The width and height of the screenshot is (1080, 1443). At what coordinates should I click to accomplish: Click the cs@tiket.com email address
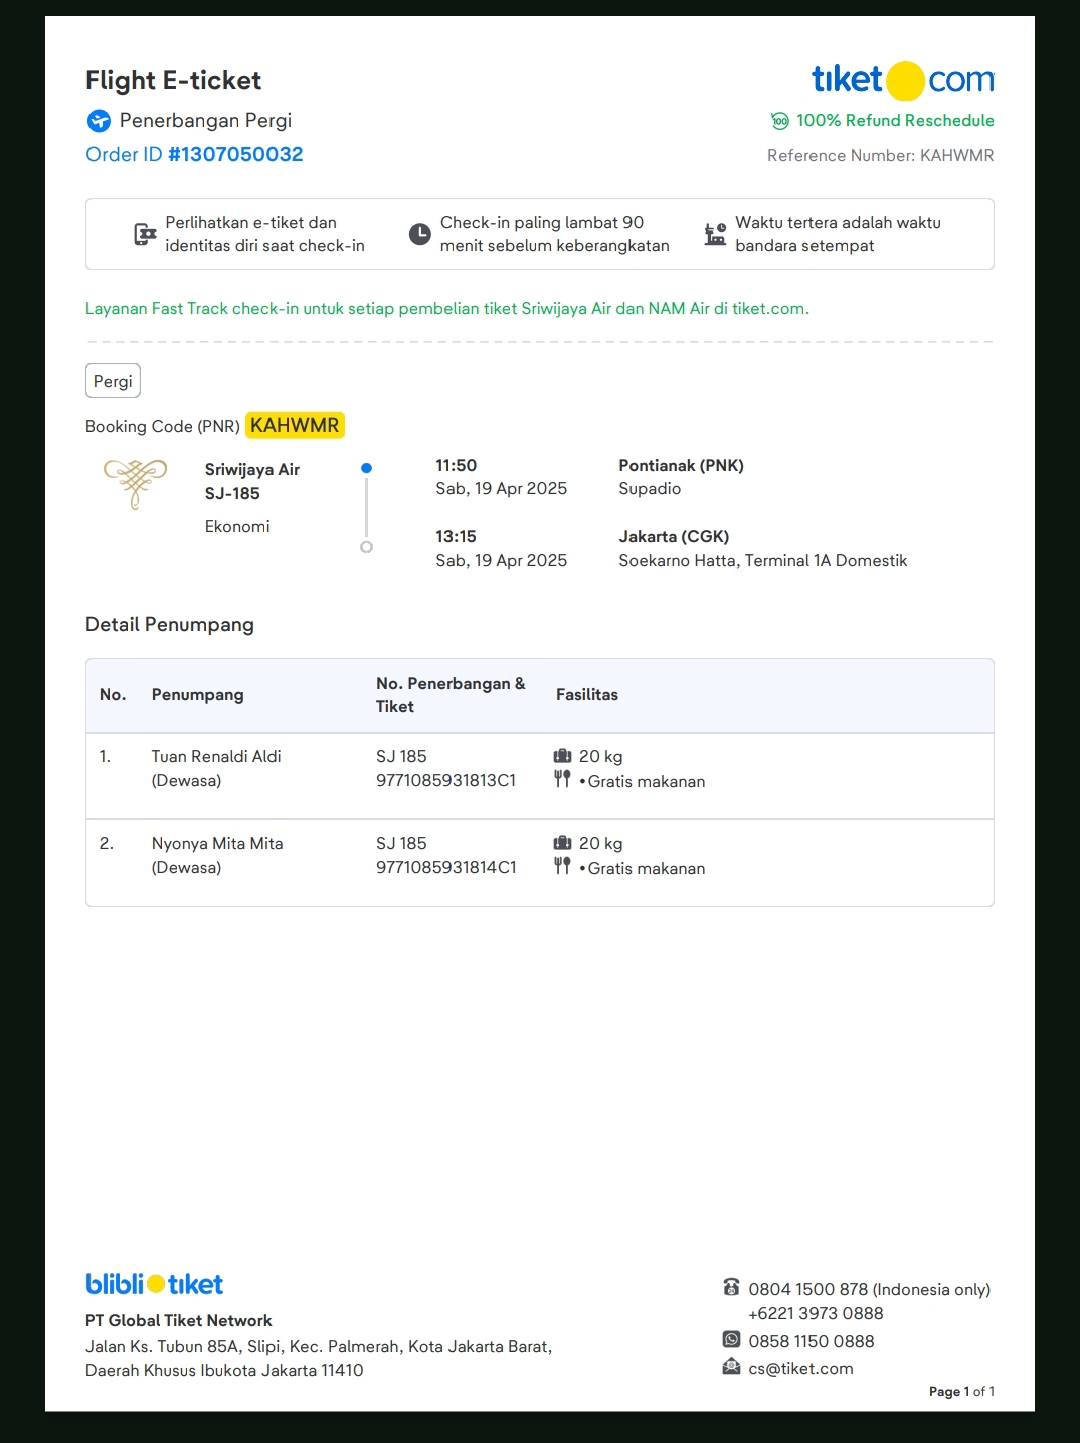(x=801, y=1369)
